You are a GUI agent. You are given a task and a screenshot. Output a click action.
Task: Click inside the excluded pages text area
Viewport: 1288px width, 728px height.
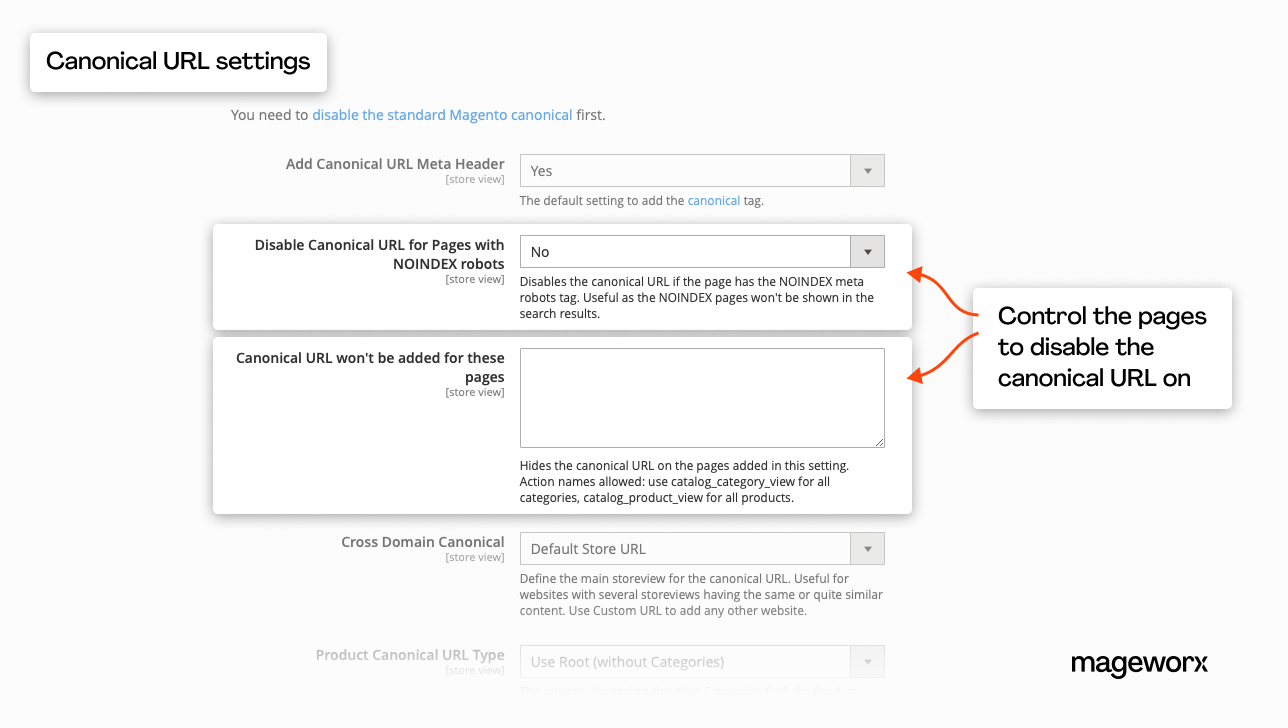tap(700, 397)
